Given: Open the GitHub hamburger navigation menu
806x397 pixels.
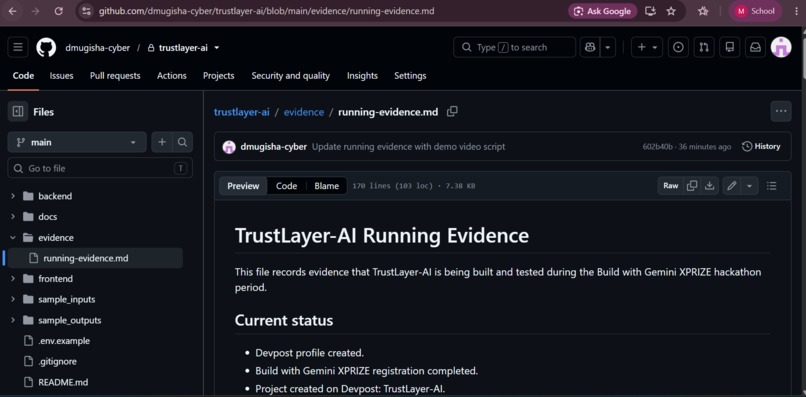Looking at the screenshot, I should 18,47.
